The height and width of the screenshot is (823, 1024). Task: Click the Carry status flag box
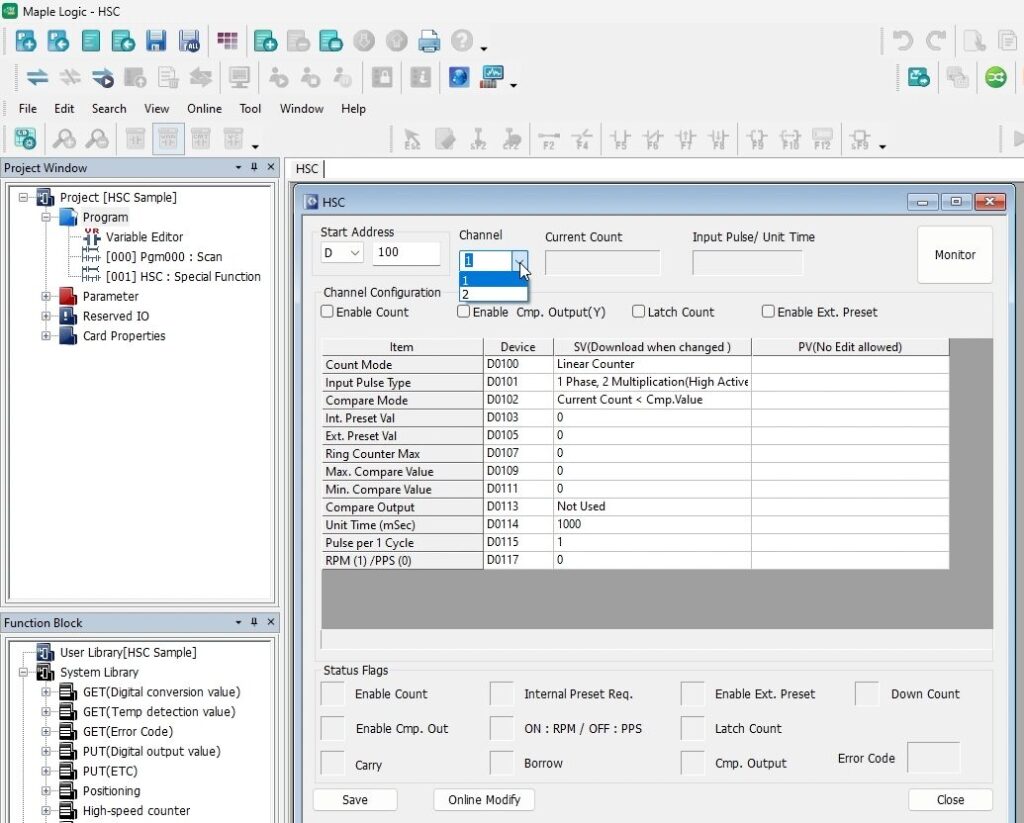[332, 763]
